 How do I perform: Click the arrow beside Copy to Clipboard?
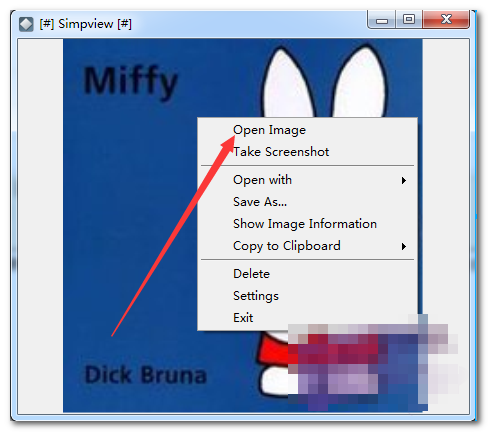point(404,247)
